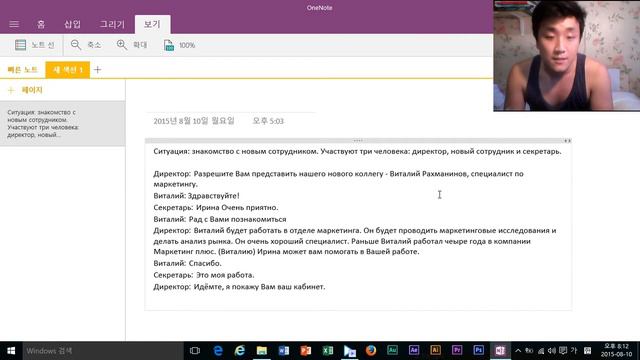Open File Explorer from taskbar
640x360 pixels.
coord(262,351)
